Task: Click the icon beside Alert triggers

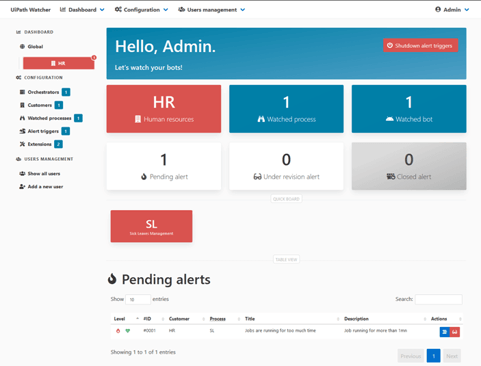Action: (x=22, y=131)
